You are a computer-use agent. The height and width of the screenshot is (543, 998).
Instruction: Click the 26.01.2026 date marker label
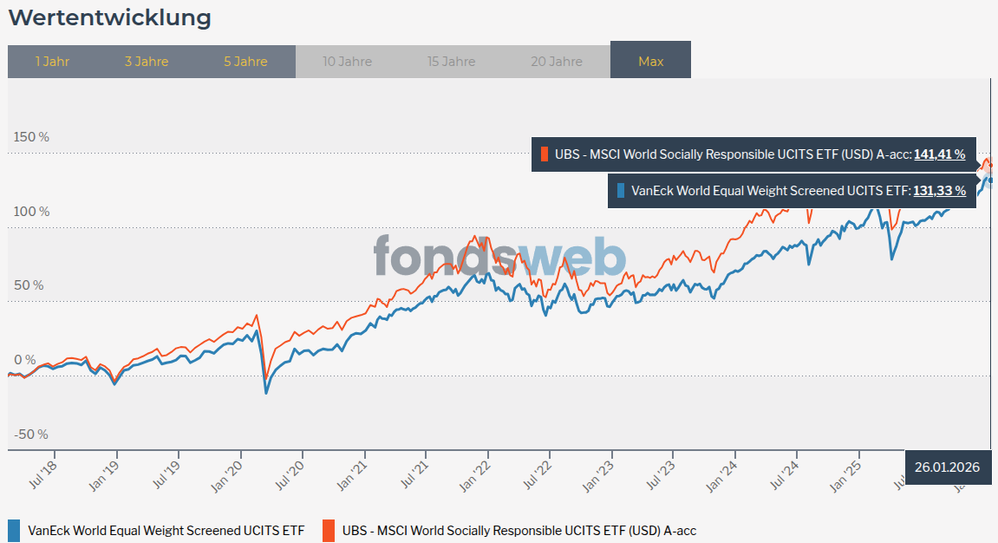coord(947,467)
